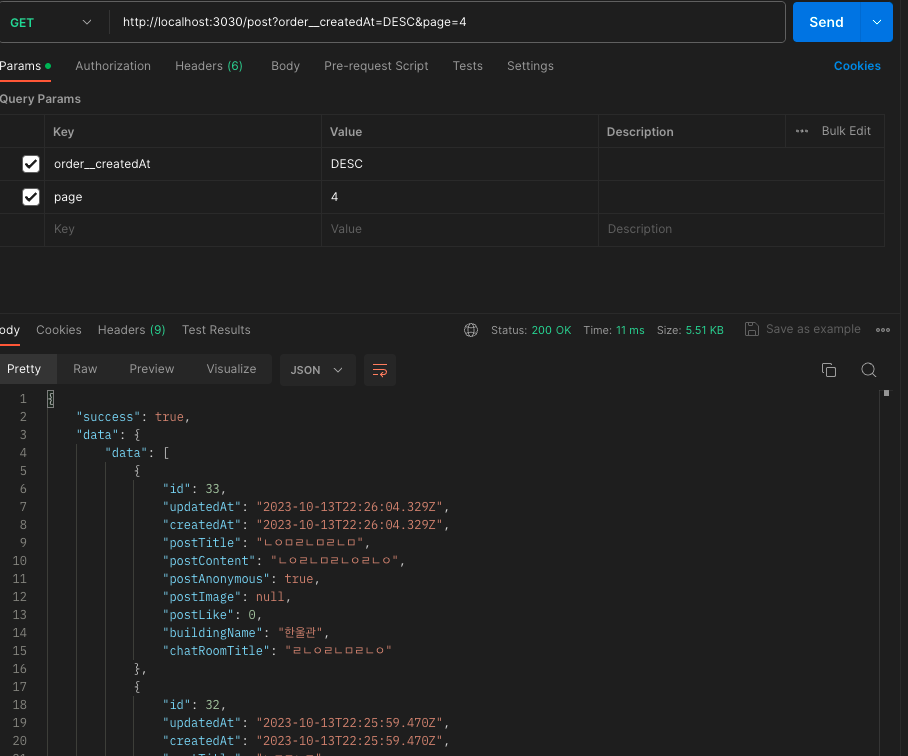The image size is (908, 756).
Task: Open the response more options ellipsis
Action: (x=883, y=330)
